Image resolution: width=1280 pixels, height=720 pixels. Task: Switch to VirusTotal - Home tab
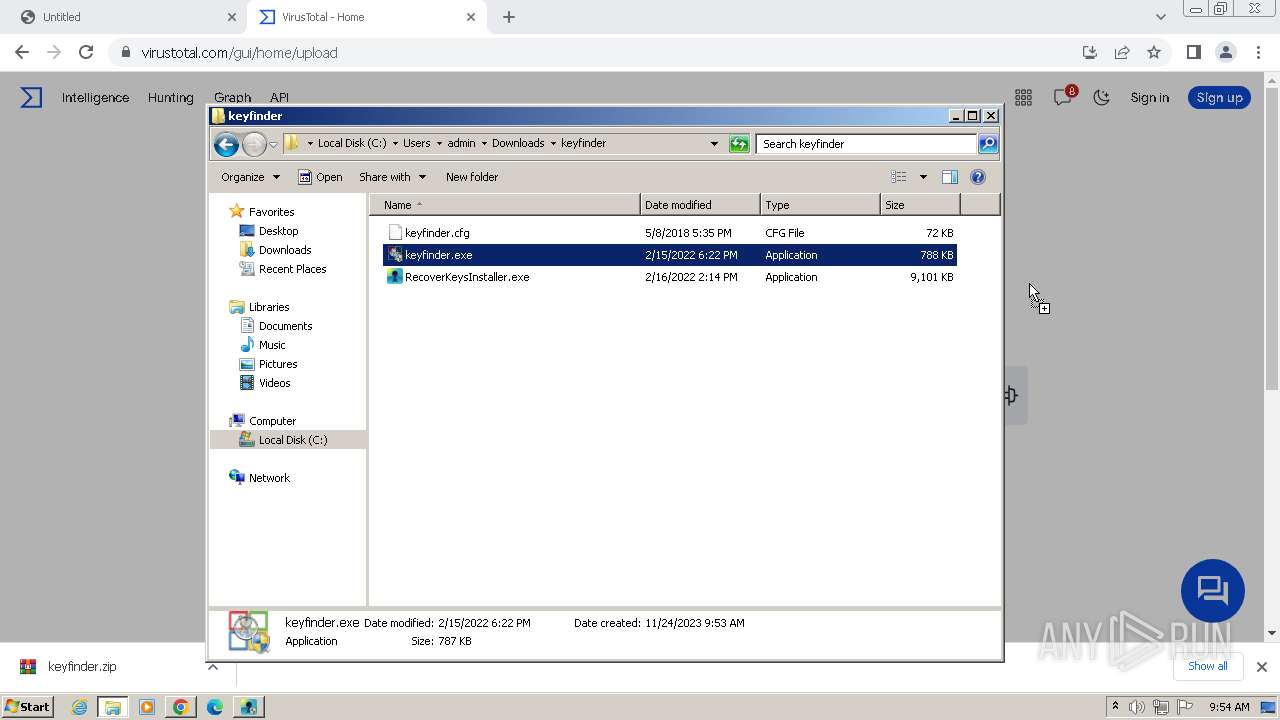pos(365,17)
